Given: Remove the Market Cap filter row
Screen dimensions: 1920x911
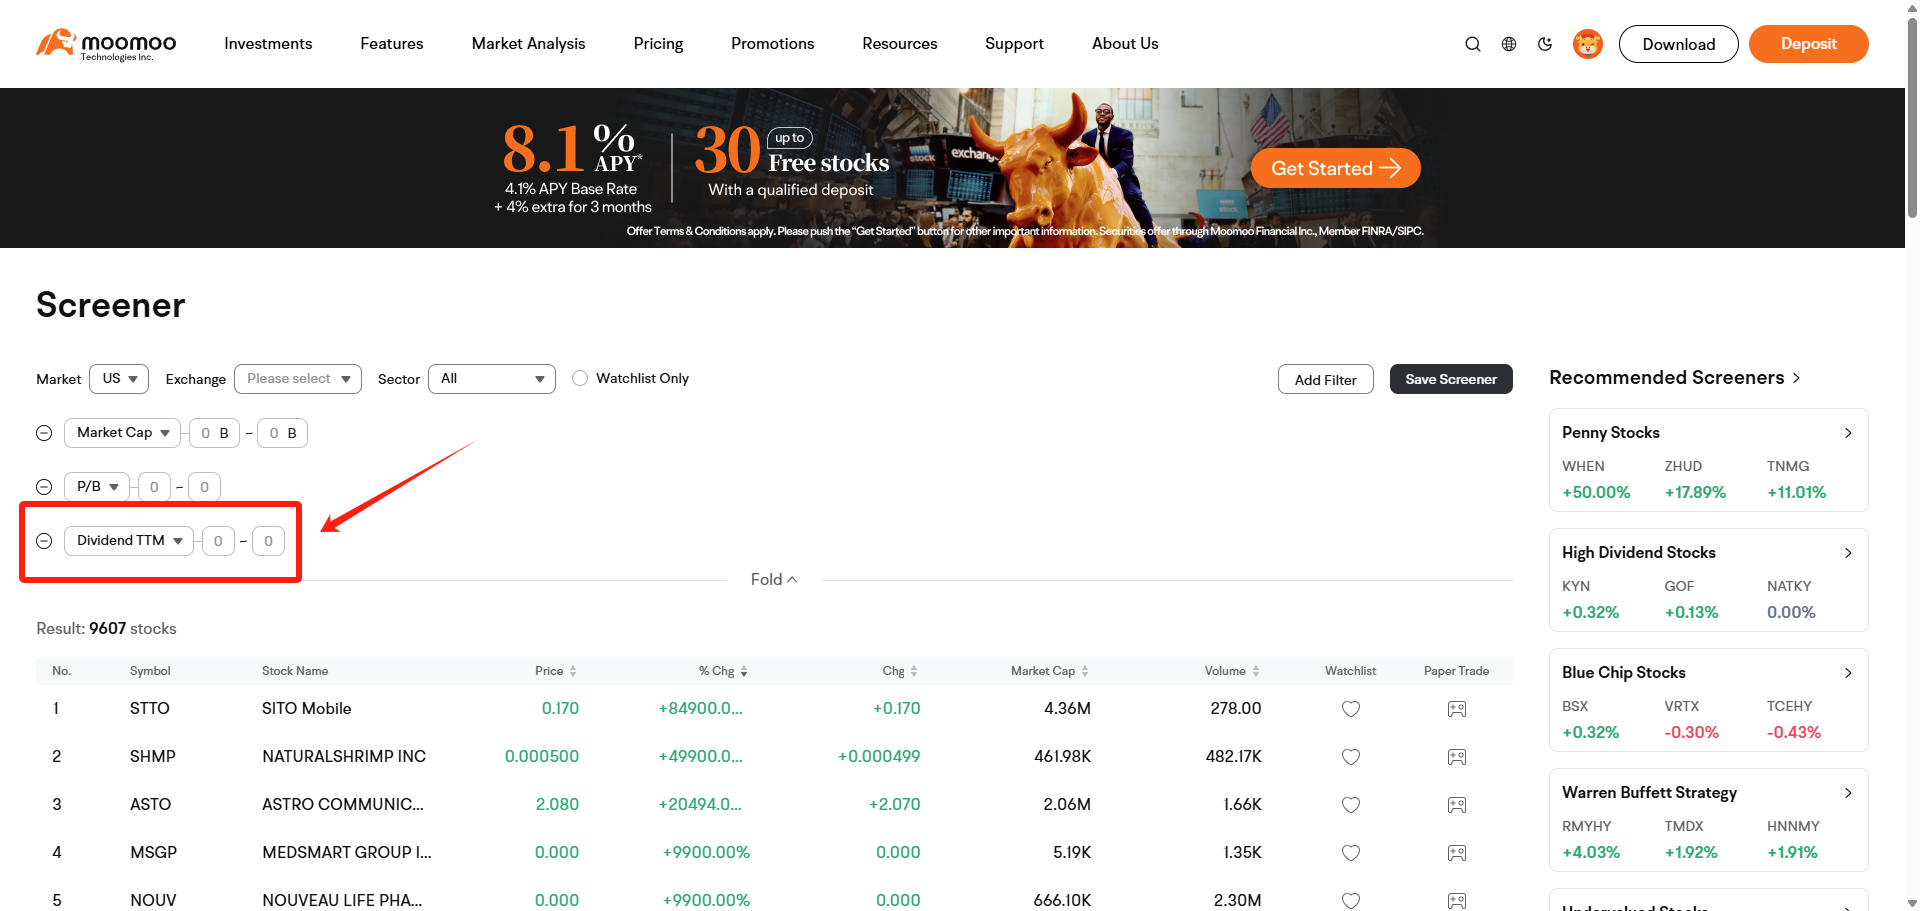Looking at the screenshot, I should tap(44, 433).
